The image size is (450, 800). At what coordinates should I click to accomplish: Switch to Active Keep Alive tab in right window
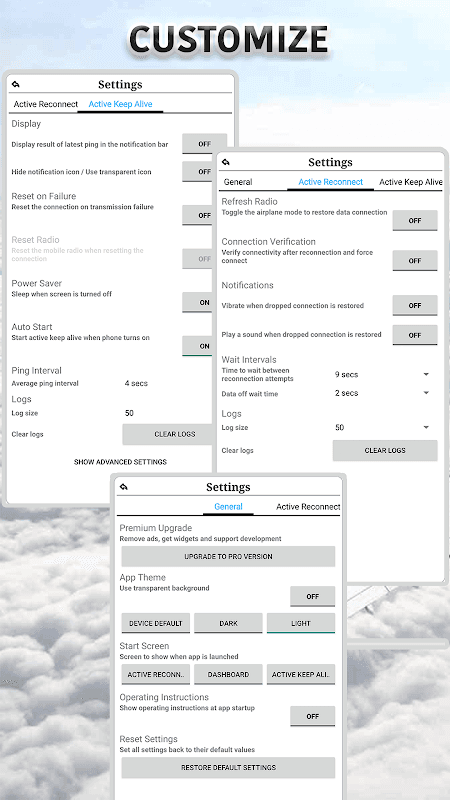coord(410,182)
